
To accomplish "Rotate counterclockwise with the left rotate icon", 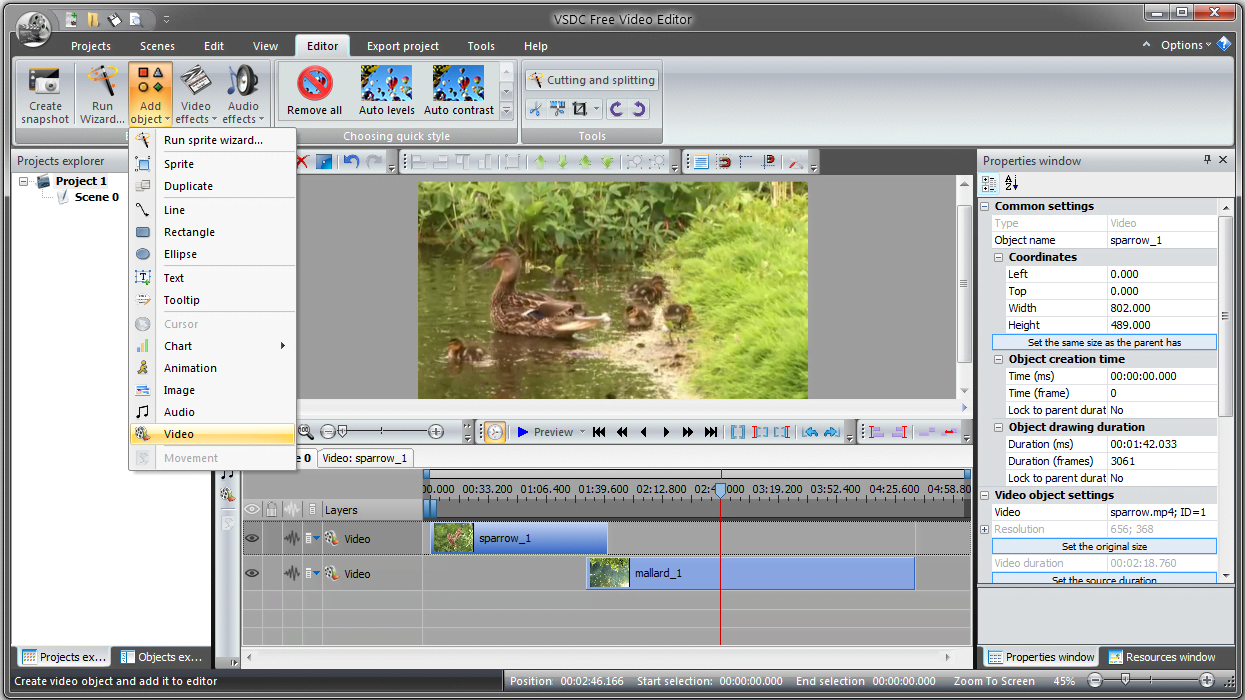I will coord(616,109).
